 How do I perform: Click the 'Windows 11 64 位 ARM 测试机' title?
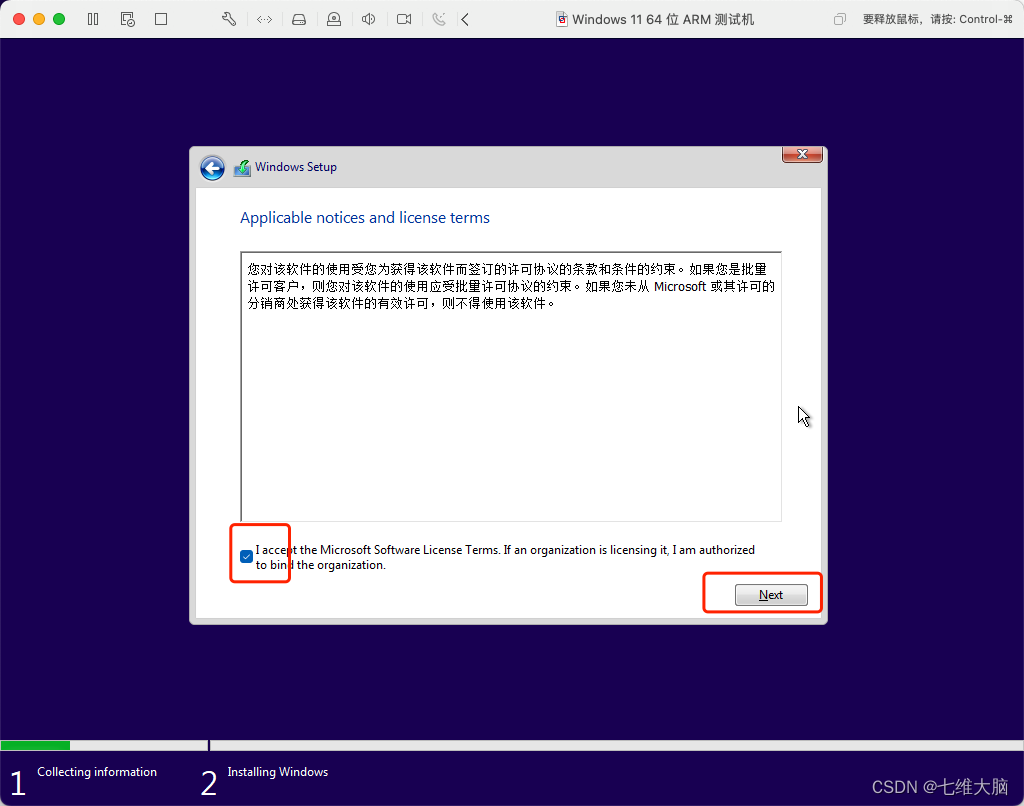(x=663, y=20)
